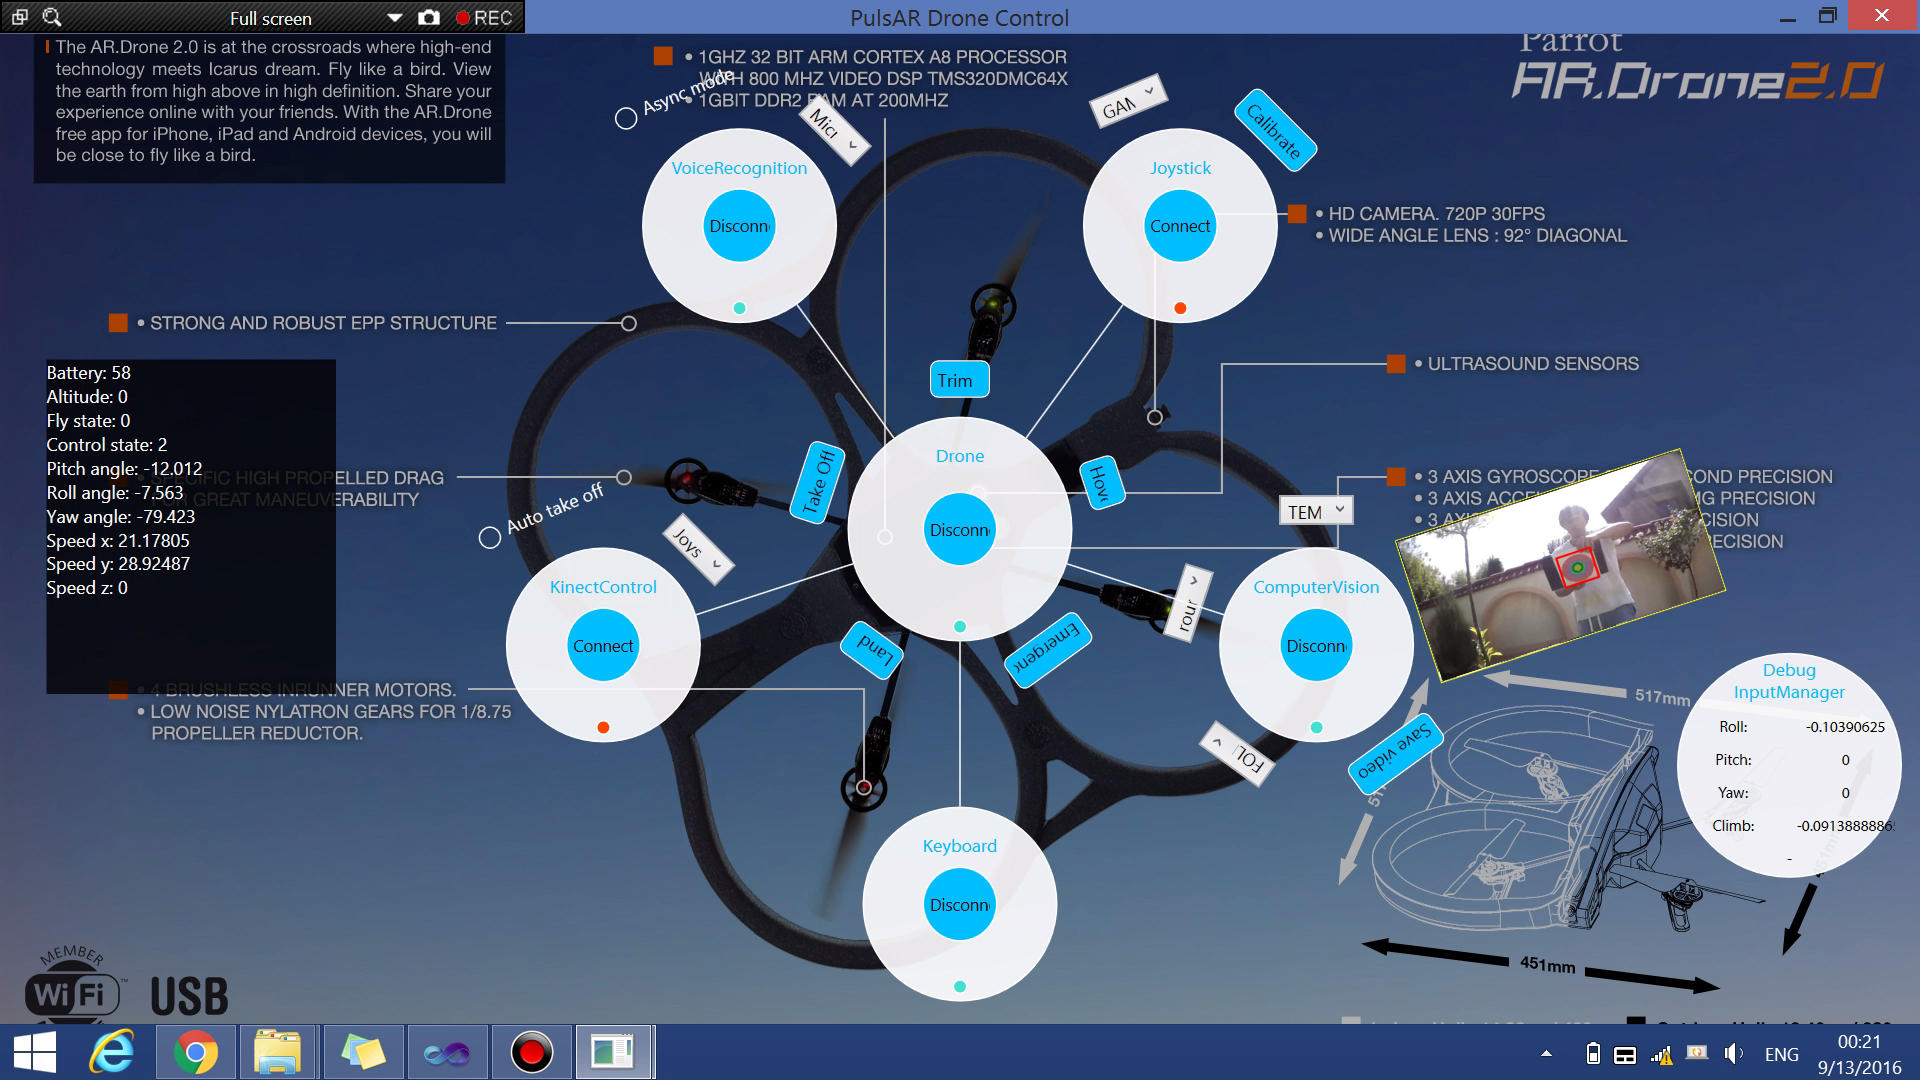Show hidden system tray icons
This screenshot has height=1080, width=1920.
pyautogui.click(x=1546, y=1054)
